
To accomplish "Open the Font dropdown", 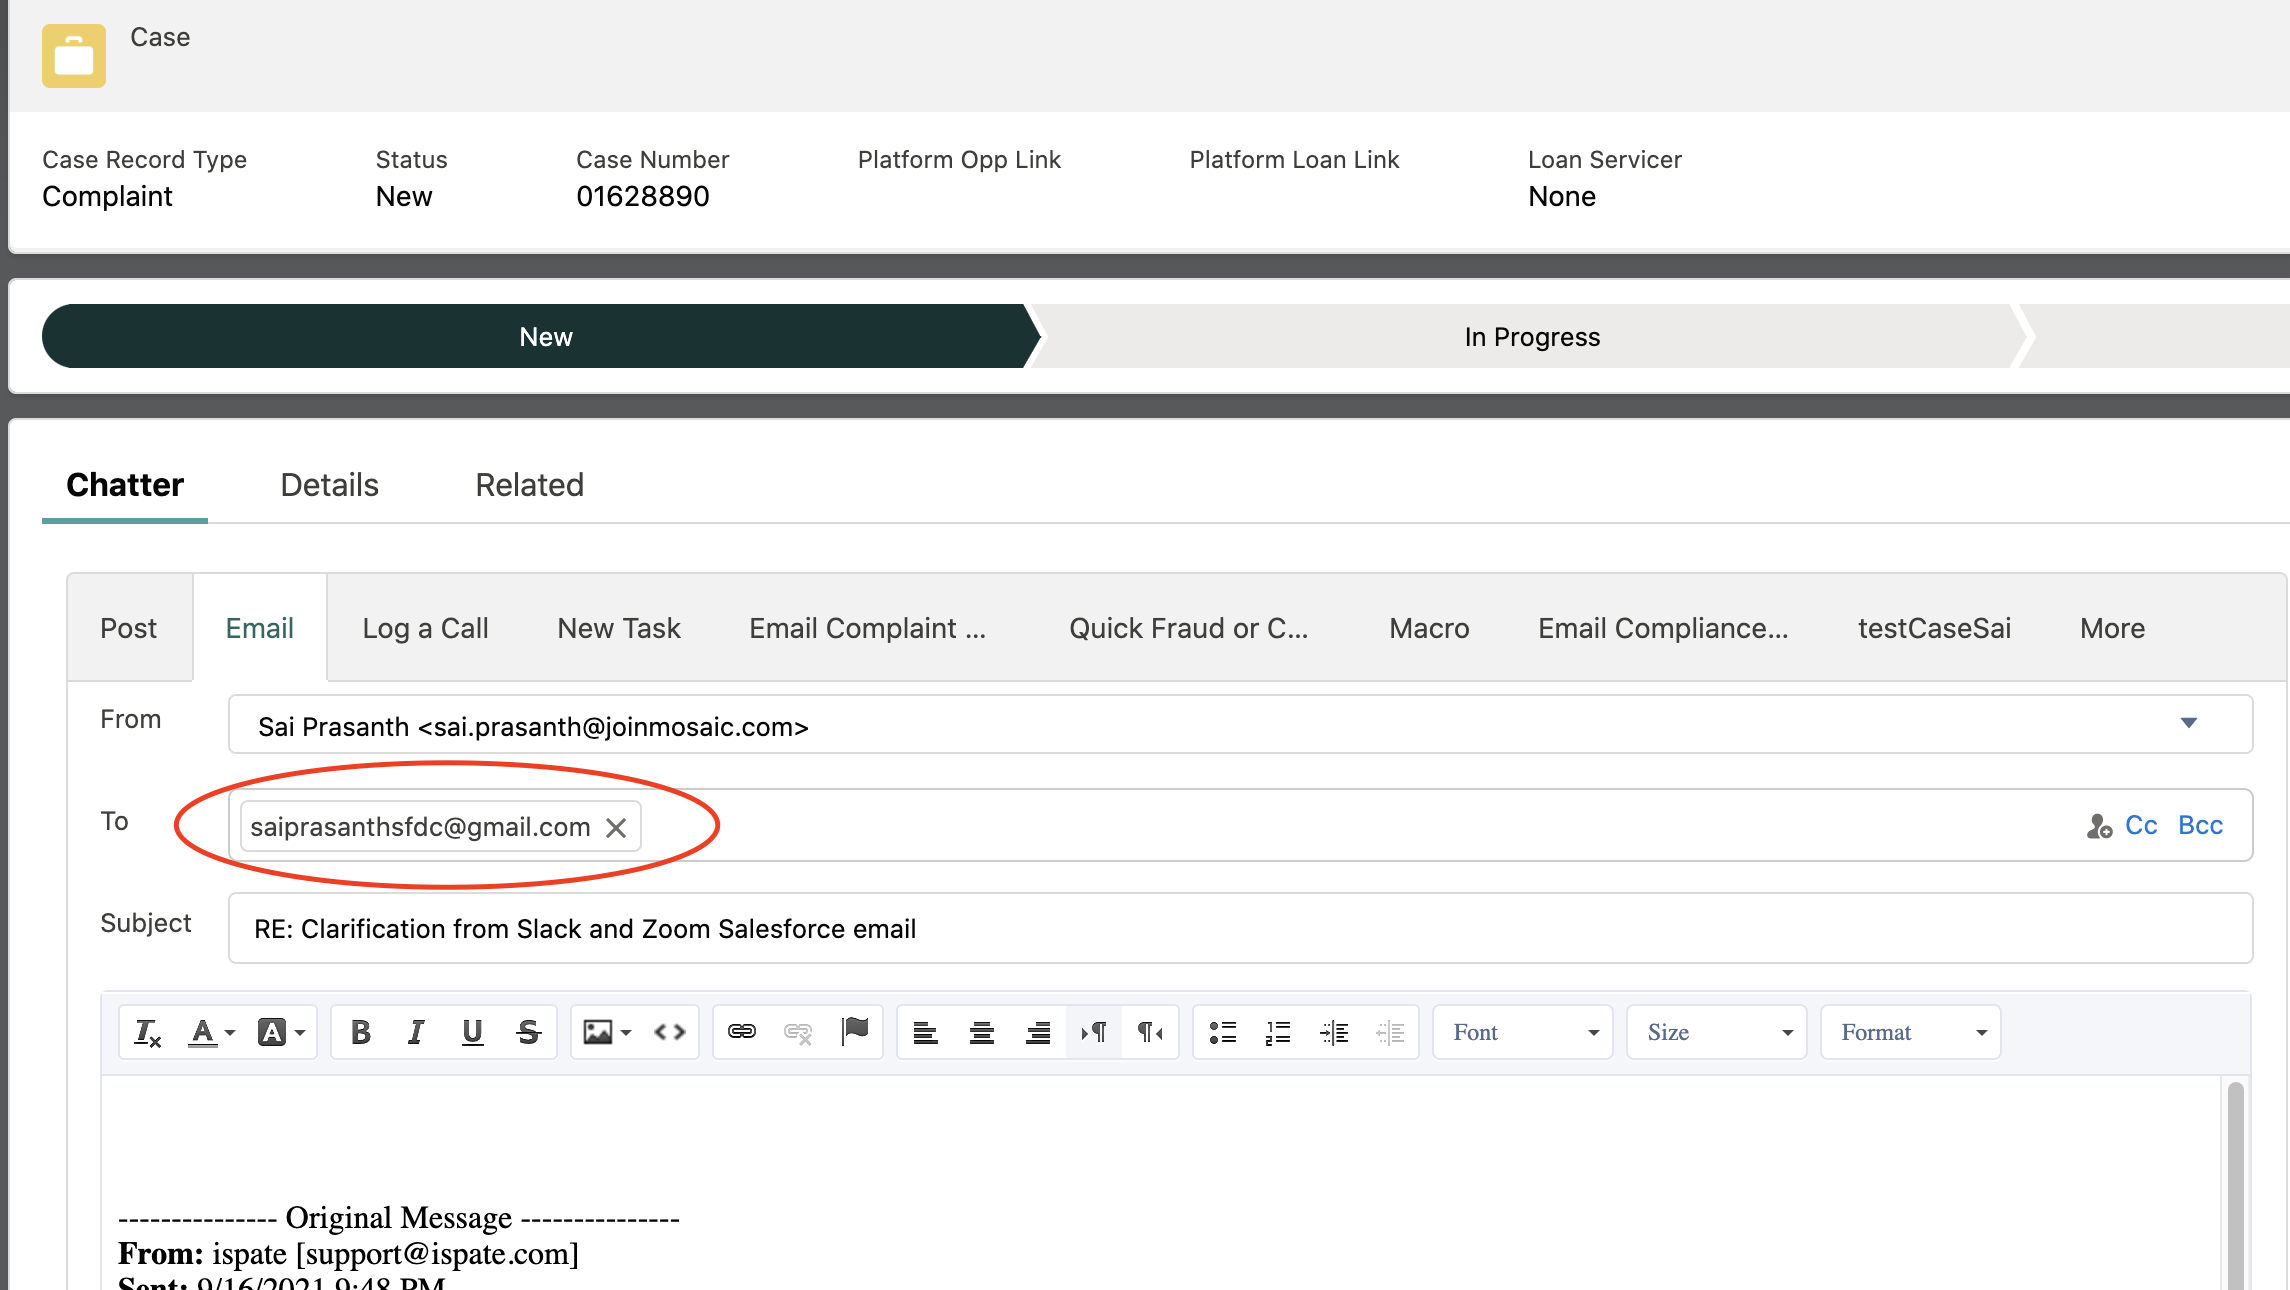I will point(1522,1032).
